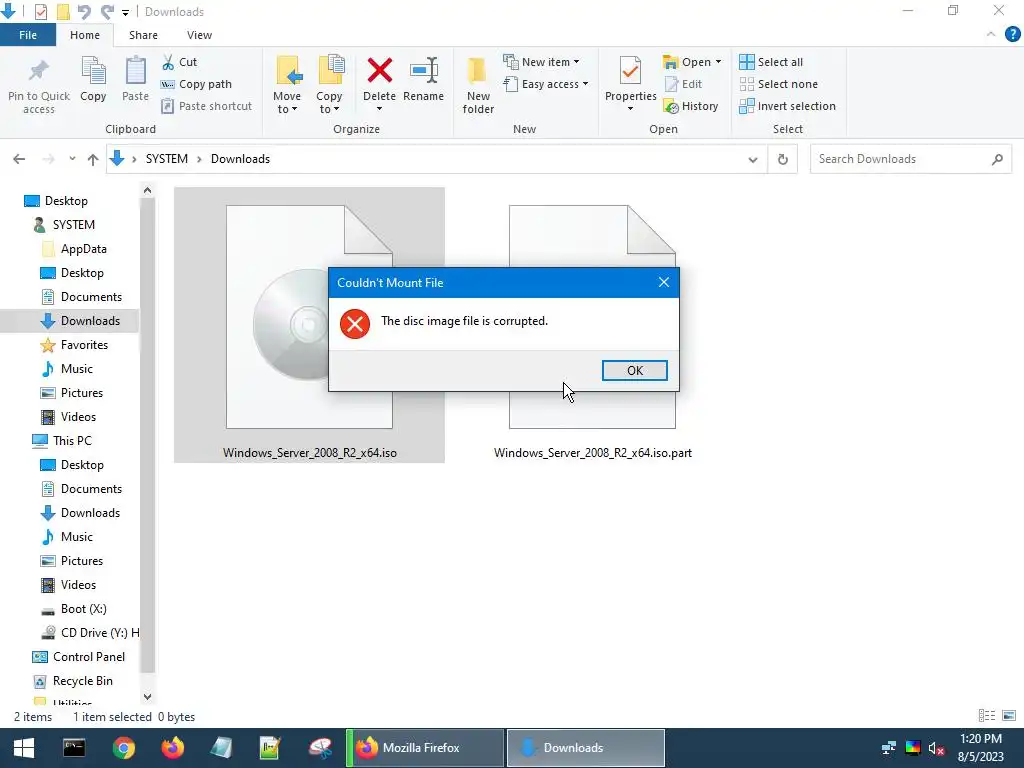Launch Command Prompt from the taskbar
The height and width of the screenshot is (768, 1024).
pyautogui.click(x=74, y=748)
